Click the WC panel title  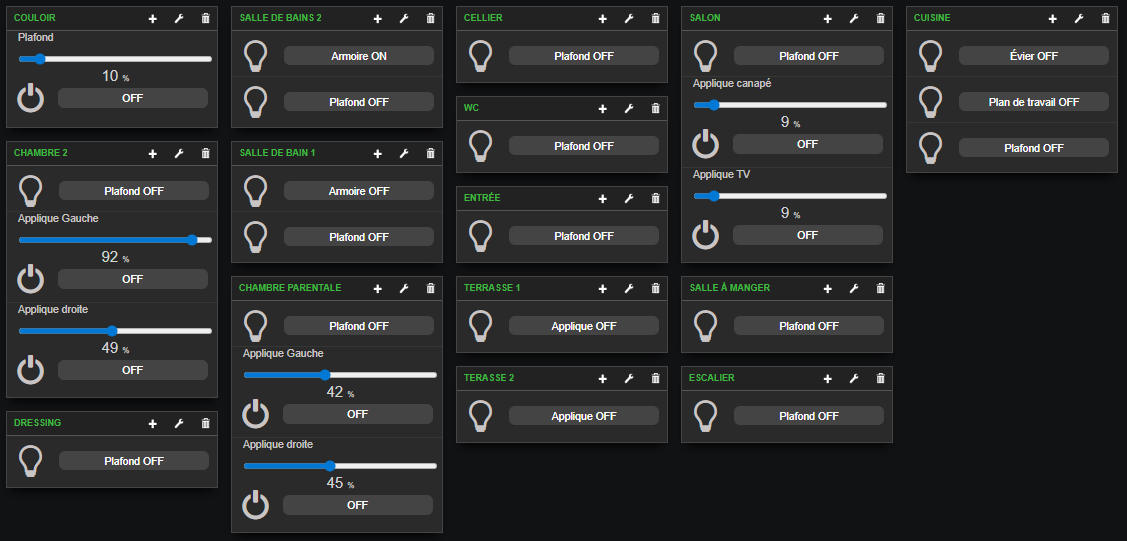472,108
